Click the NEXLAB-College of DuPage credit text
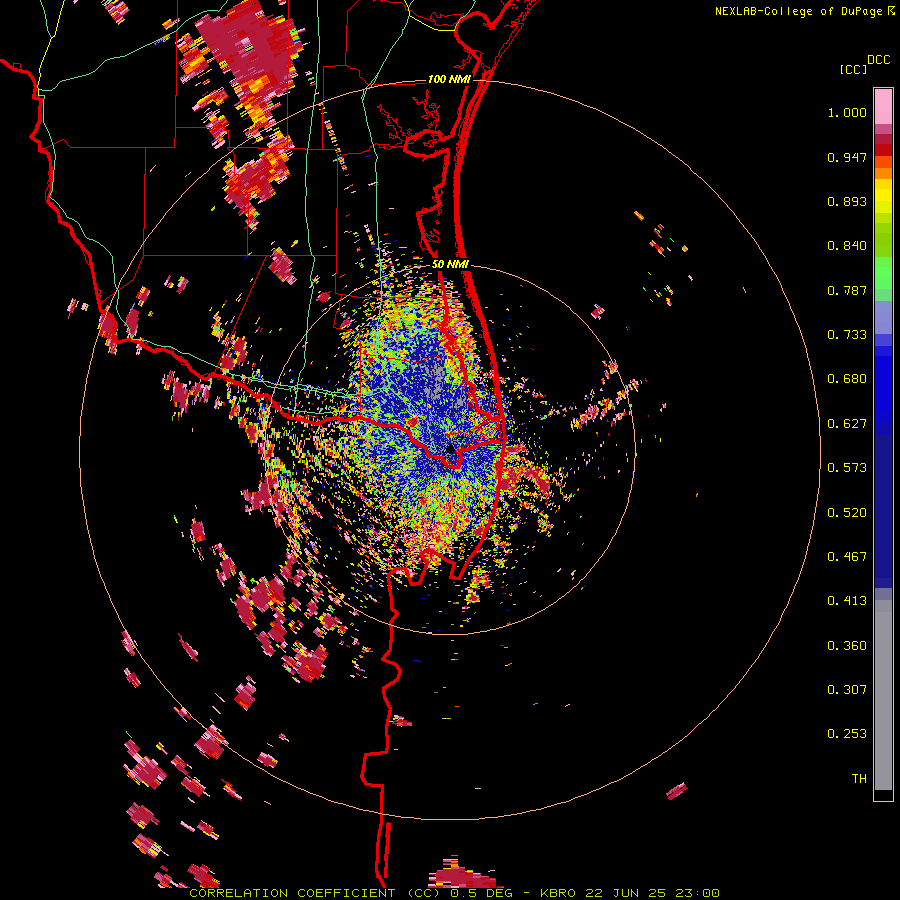This screenshot has height=900, width=900. click(x=798, y=11)
